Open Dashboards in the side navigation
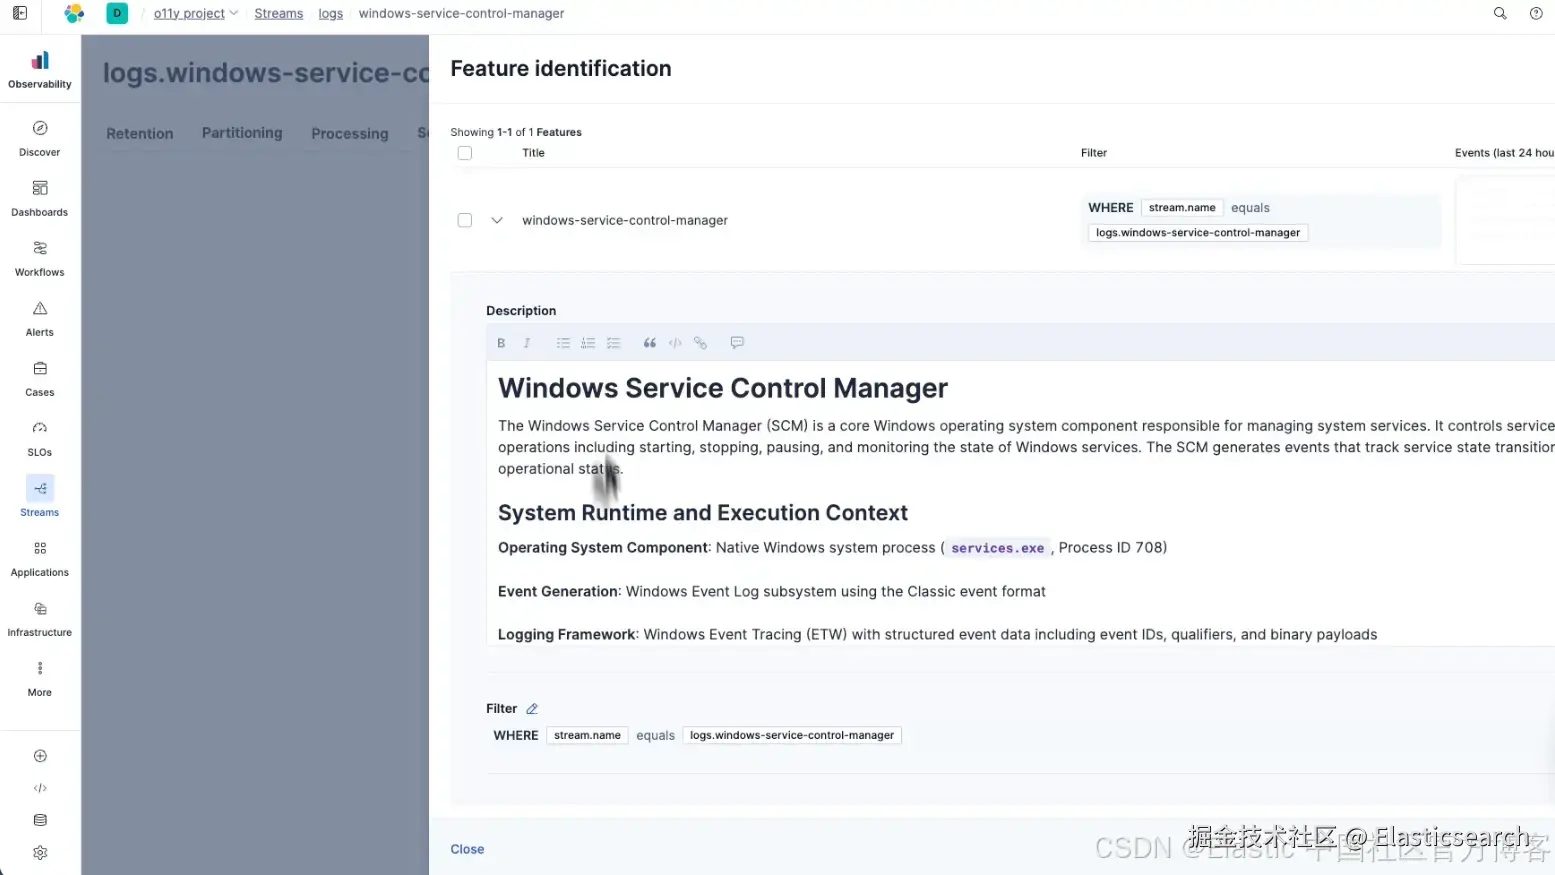 40,198
